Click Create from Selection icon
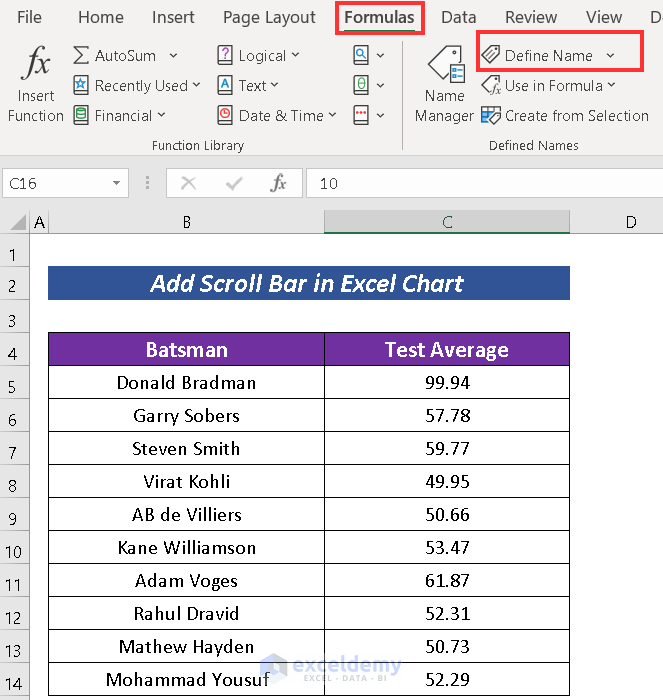Screen dimensions: 663x700 [491, 115]
